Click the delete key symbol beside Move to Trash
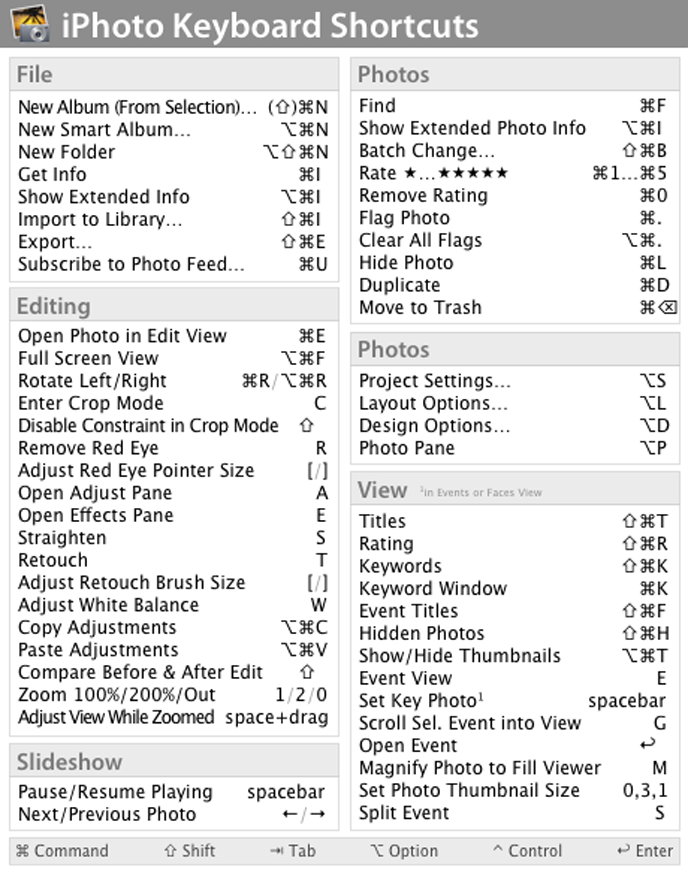 click(668, 308)
